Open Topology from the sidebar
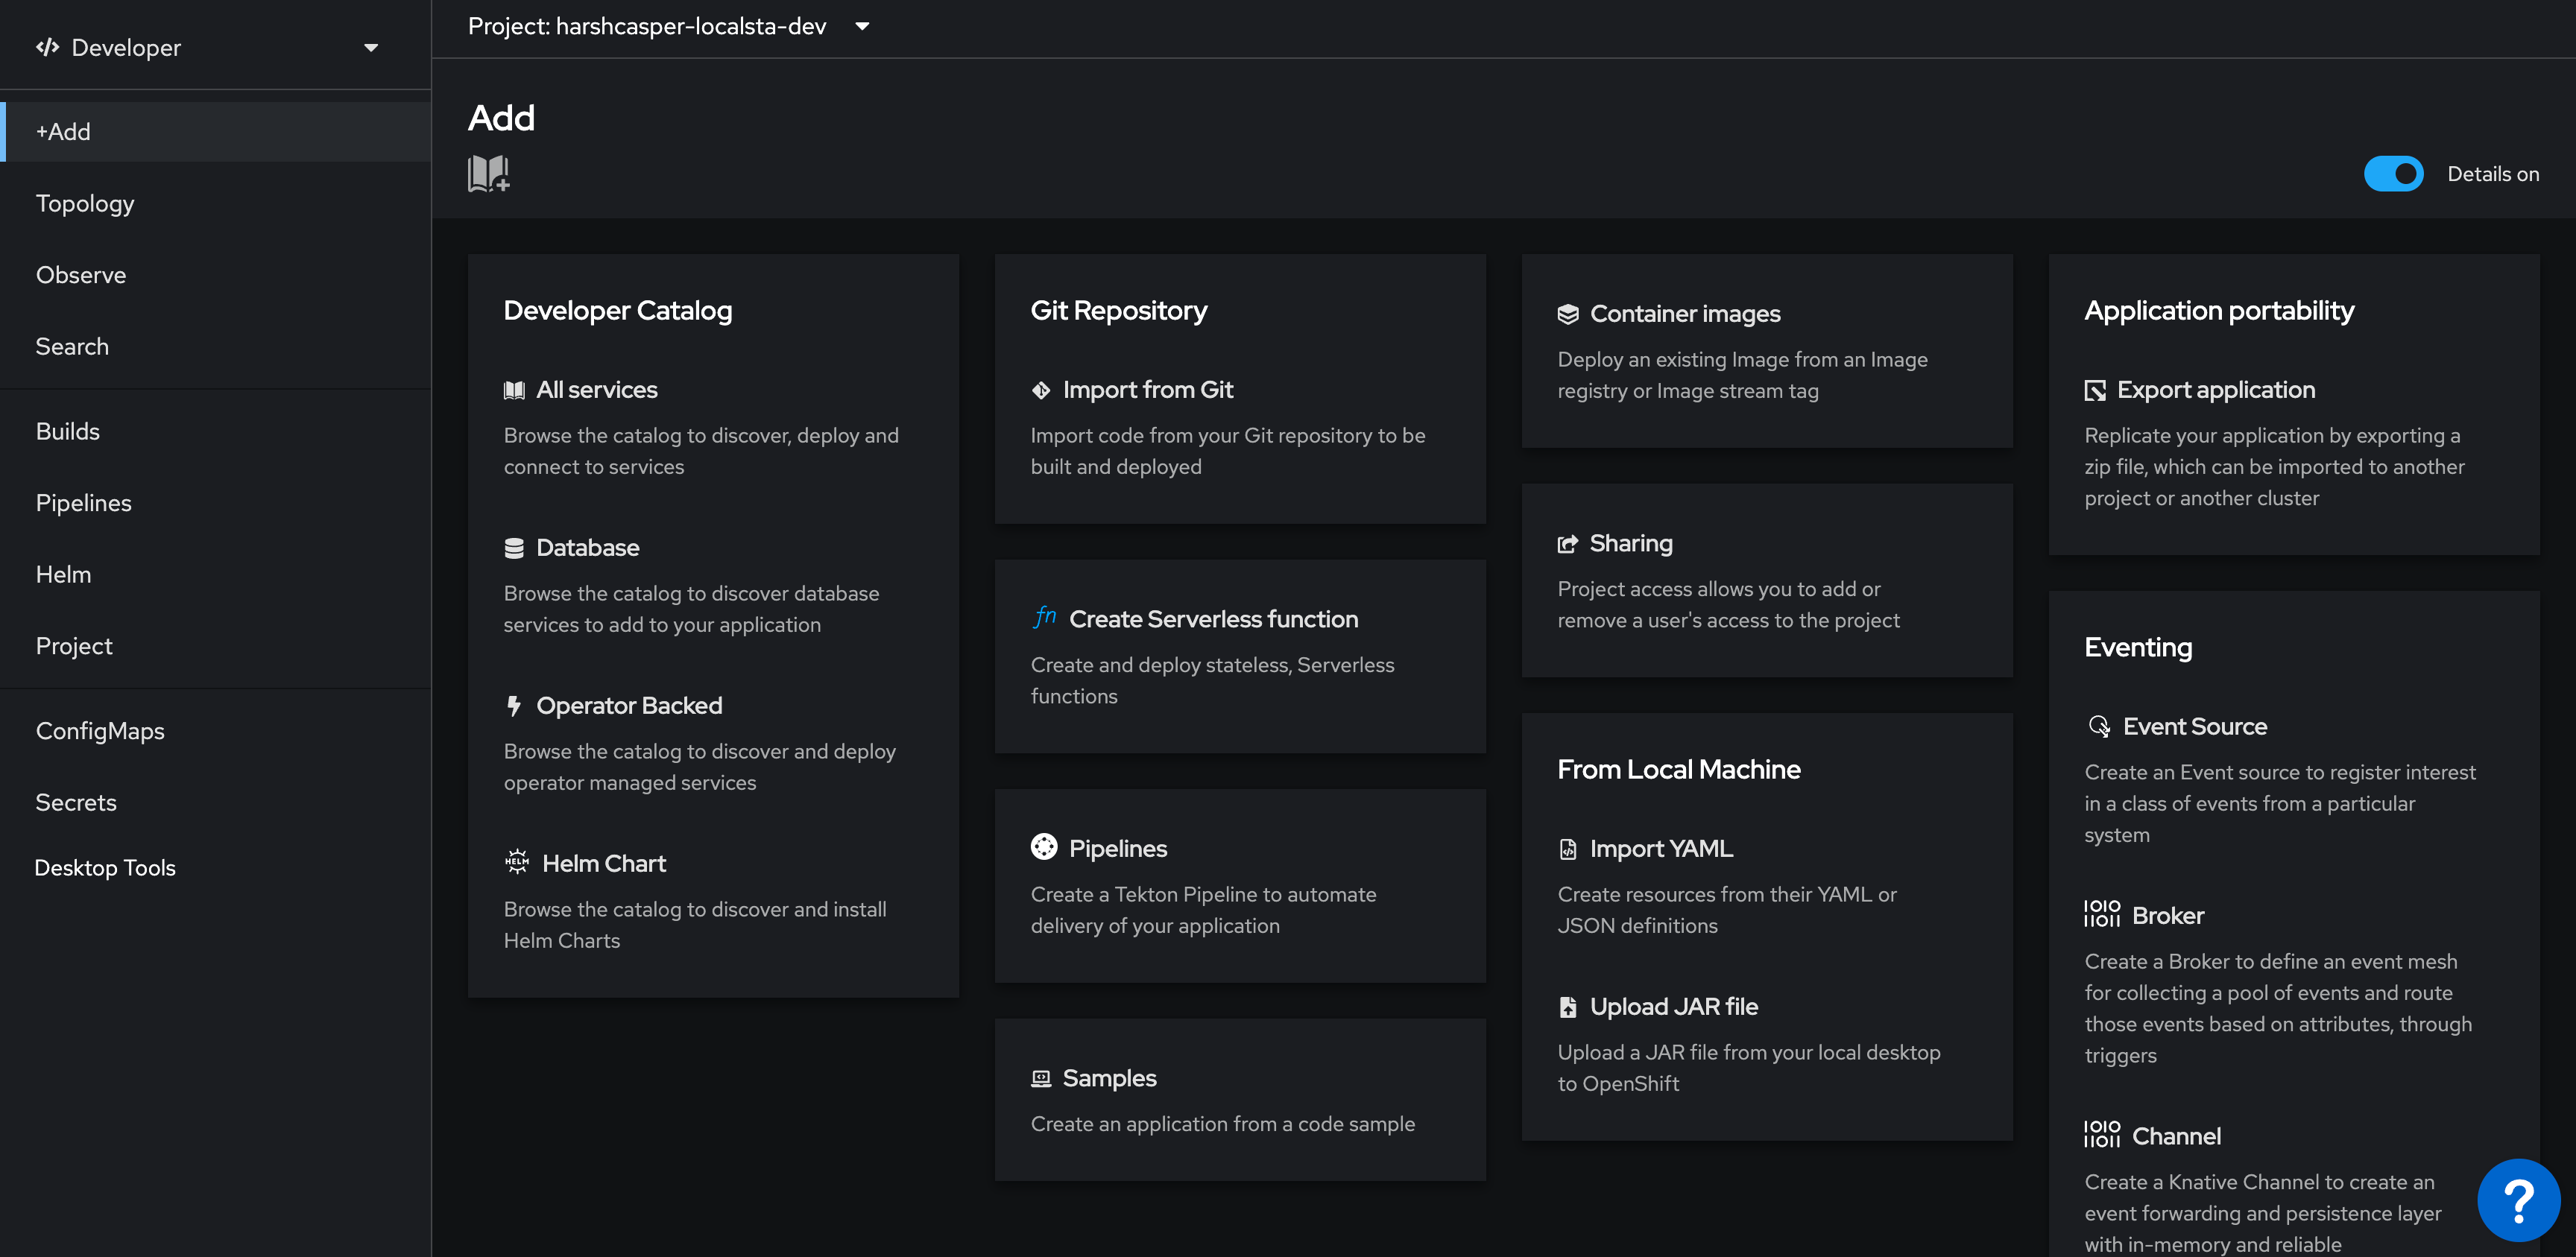This screenshot has width=2576, height=1257. [x=85, y=203]
